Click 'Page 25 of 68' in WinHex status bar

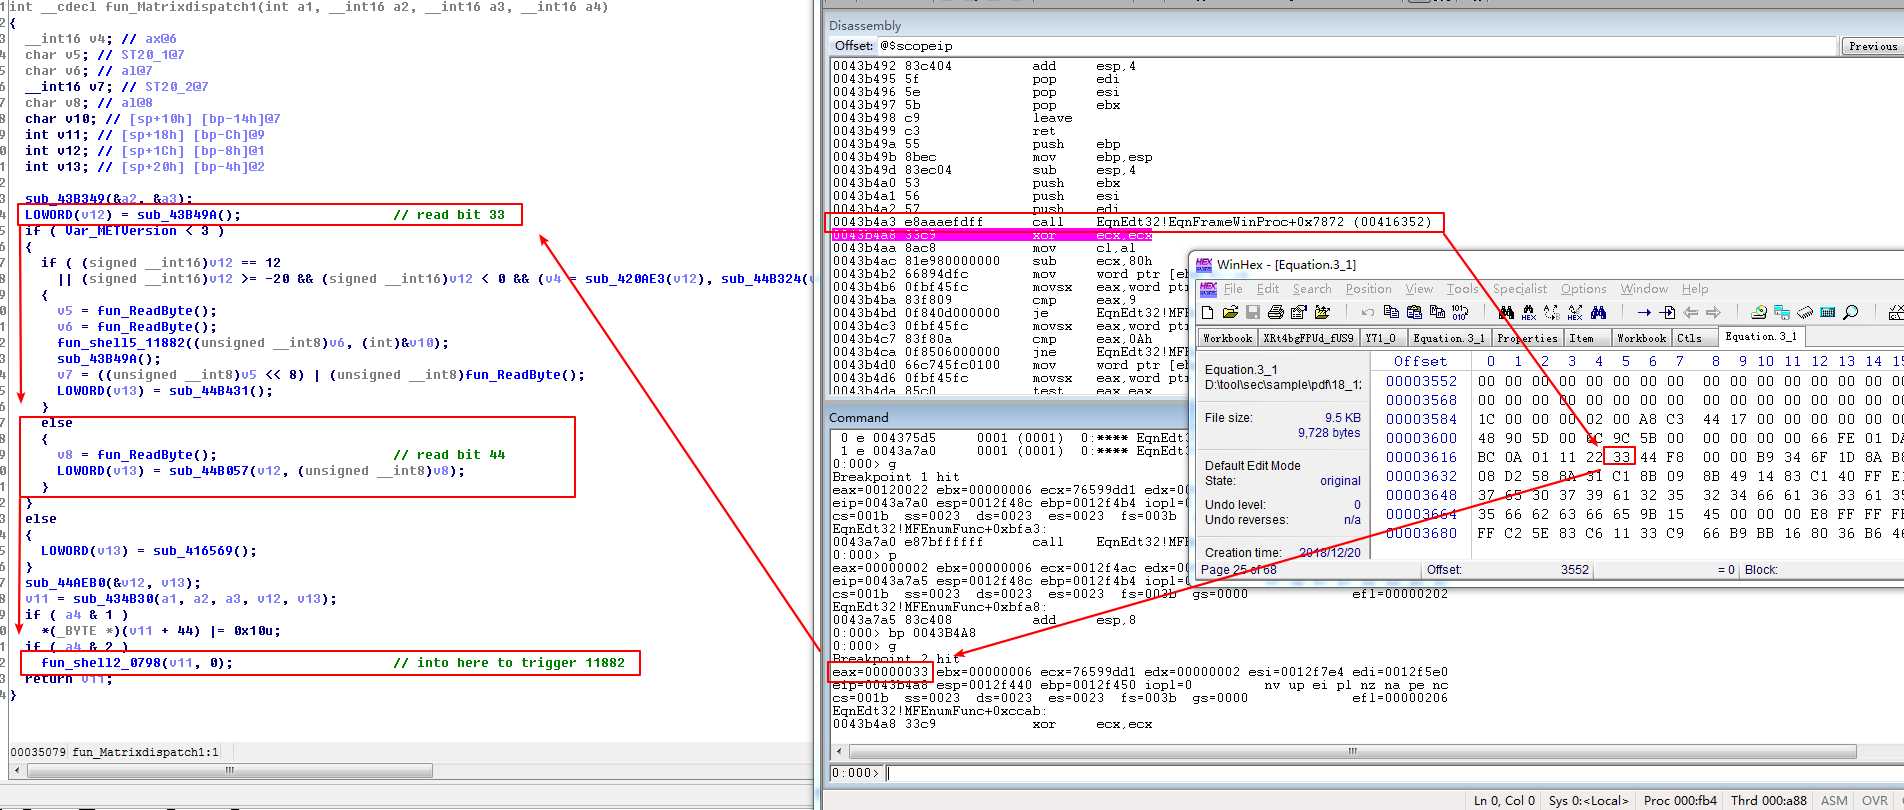coord(1238,570)
